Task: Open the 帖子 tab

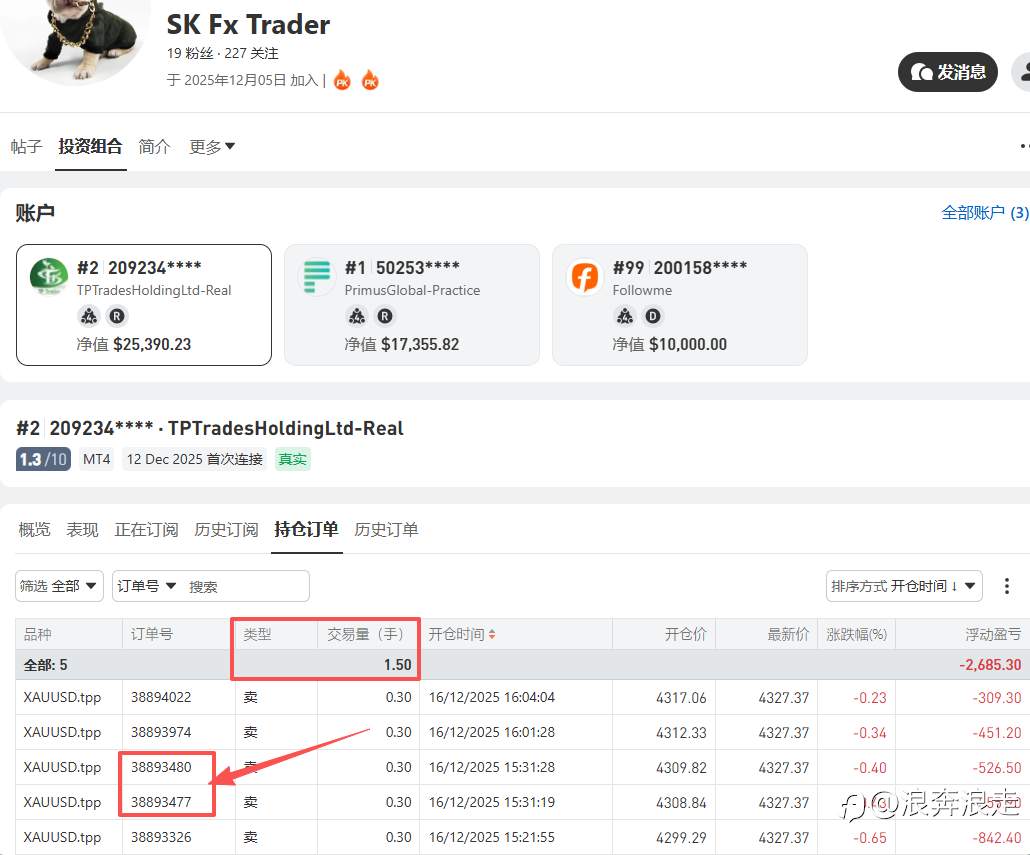Action: pyautogui.click(x=27, y=146)
